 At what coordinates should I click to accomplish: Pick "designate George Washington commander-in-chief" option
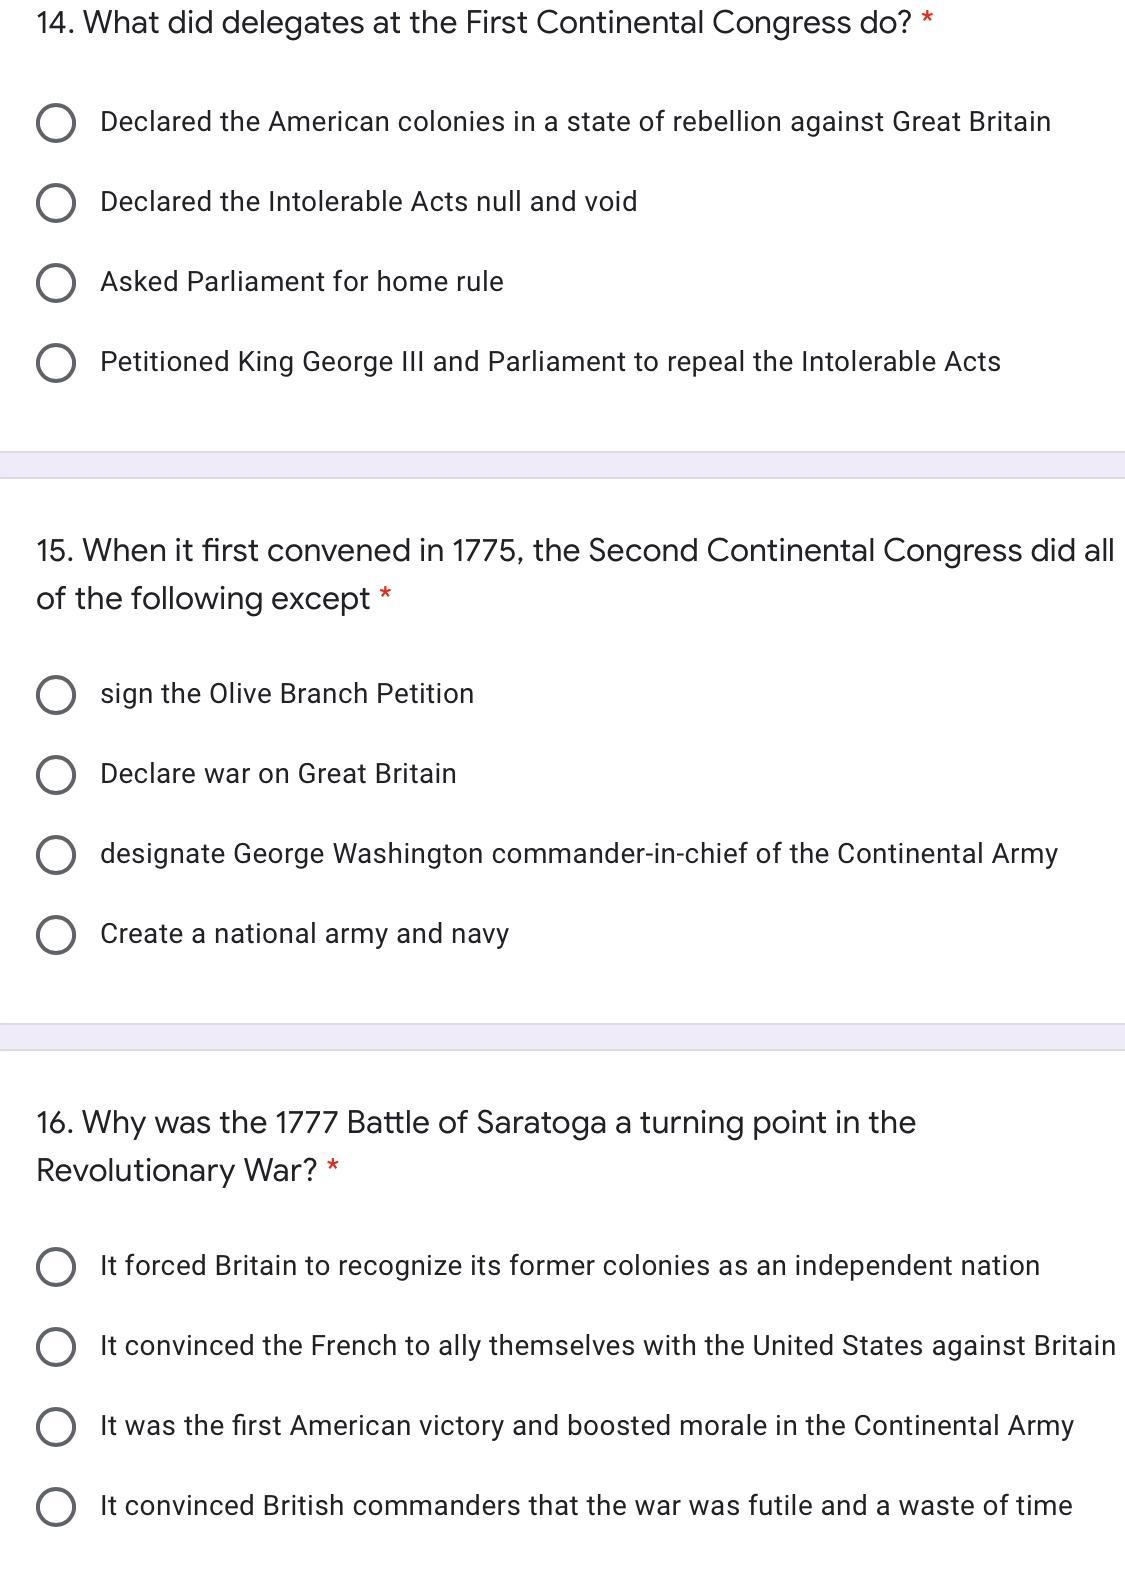click(55, 854)
